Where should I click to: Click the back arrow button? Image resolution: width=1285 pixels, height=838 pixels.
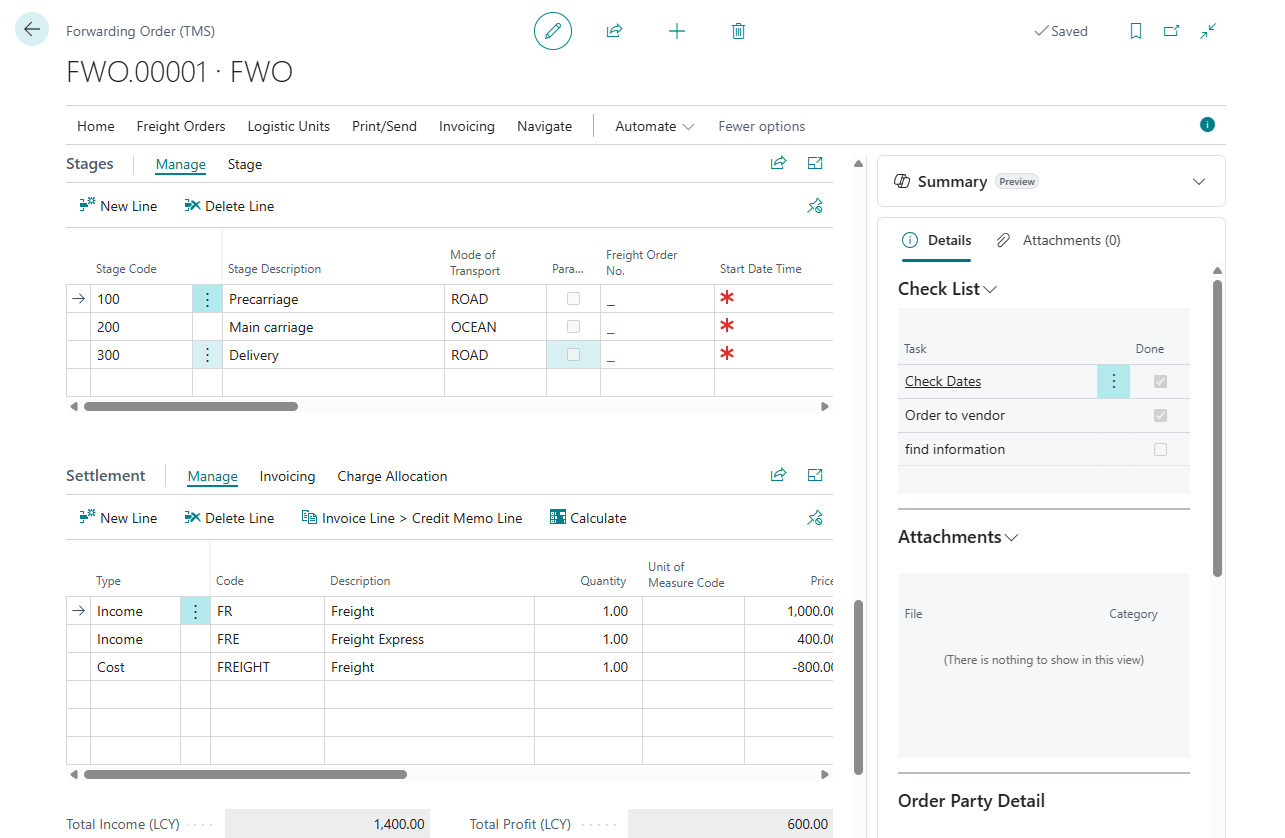[x=32, y=30]
